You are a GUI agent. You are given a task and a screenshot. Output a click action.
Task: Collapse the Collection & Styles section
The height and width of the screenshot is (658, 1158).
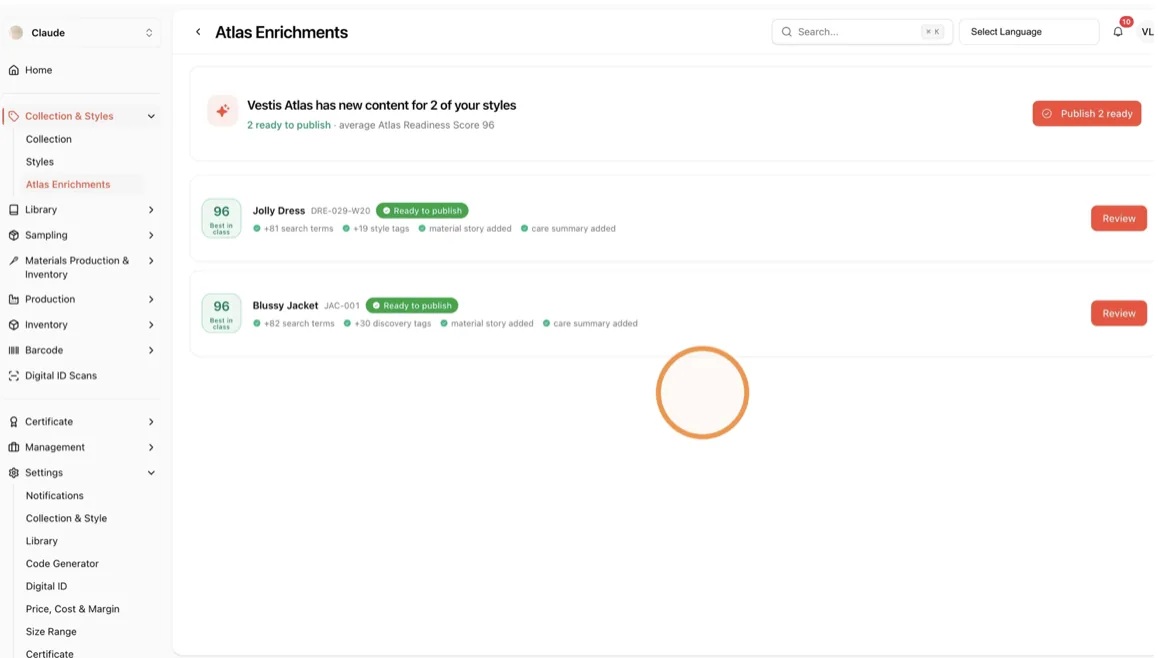coord(151,116)
